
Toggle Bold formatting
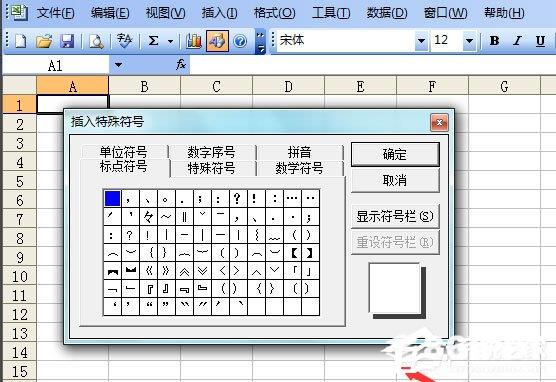coord(494,41)
